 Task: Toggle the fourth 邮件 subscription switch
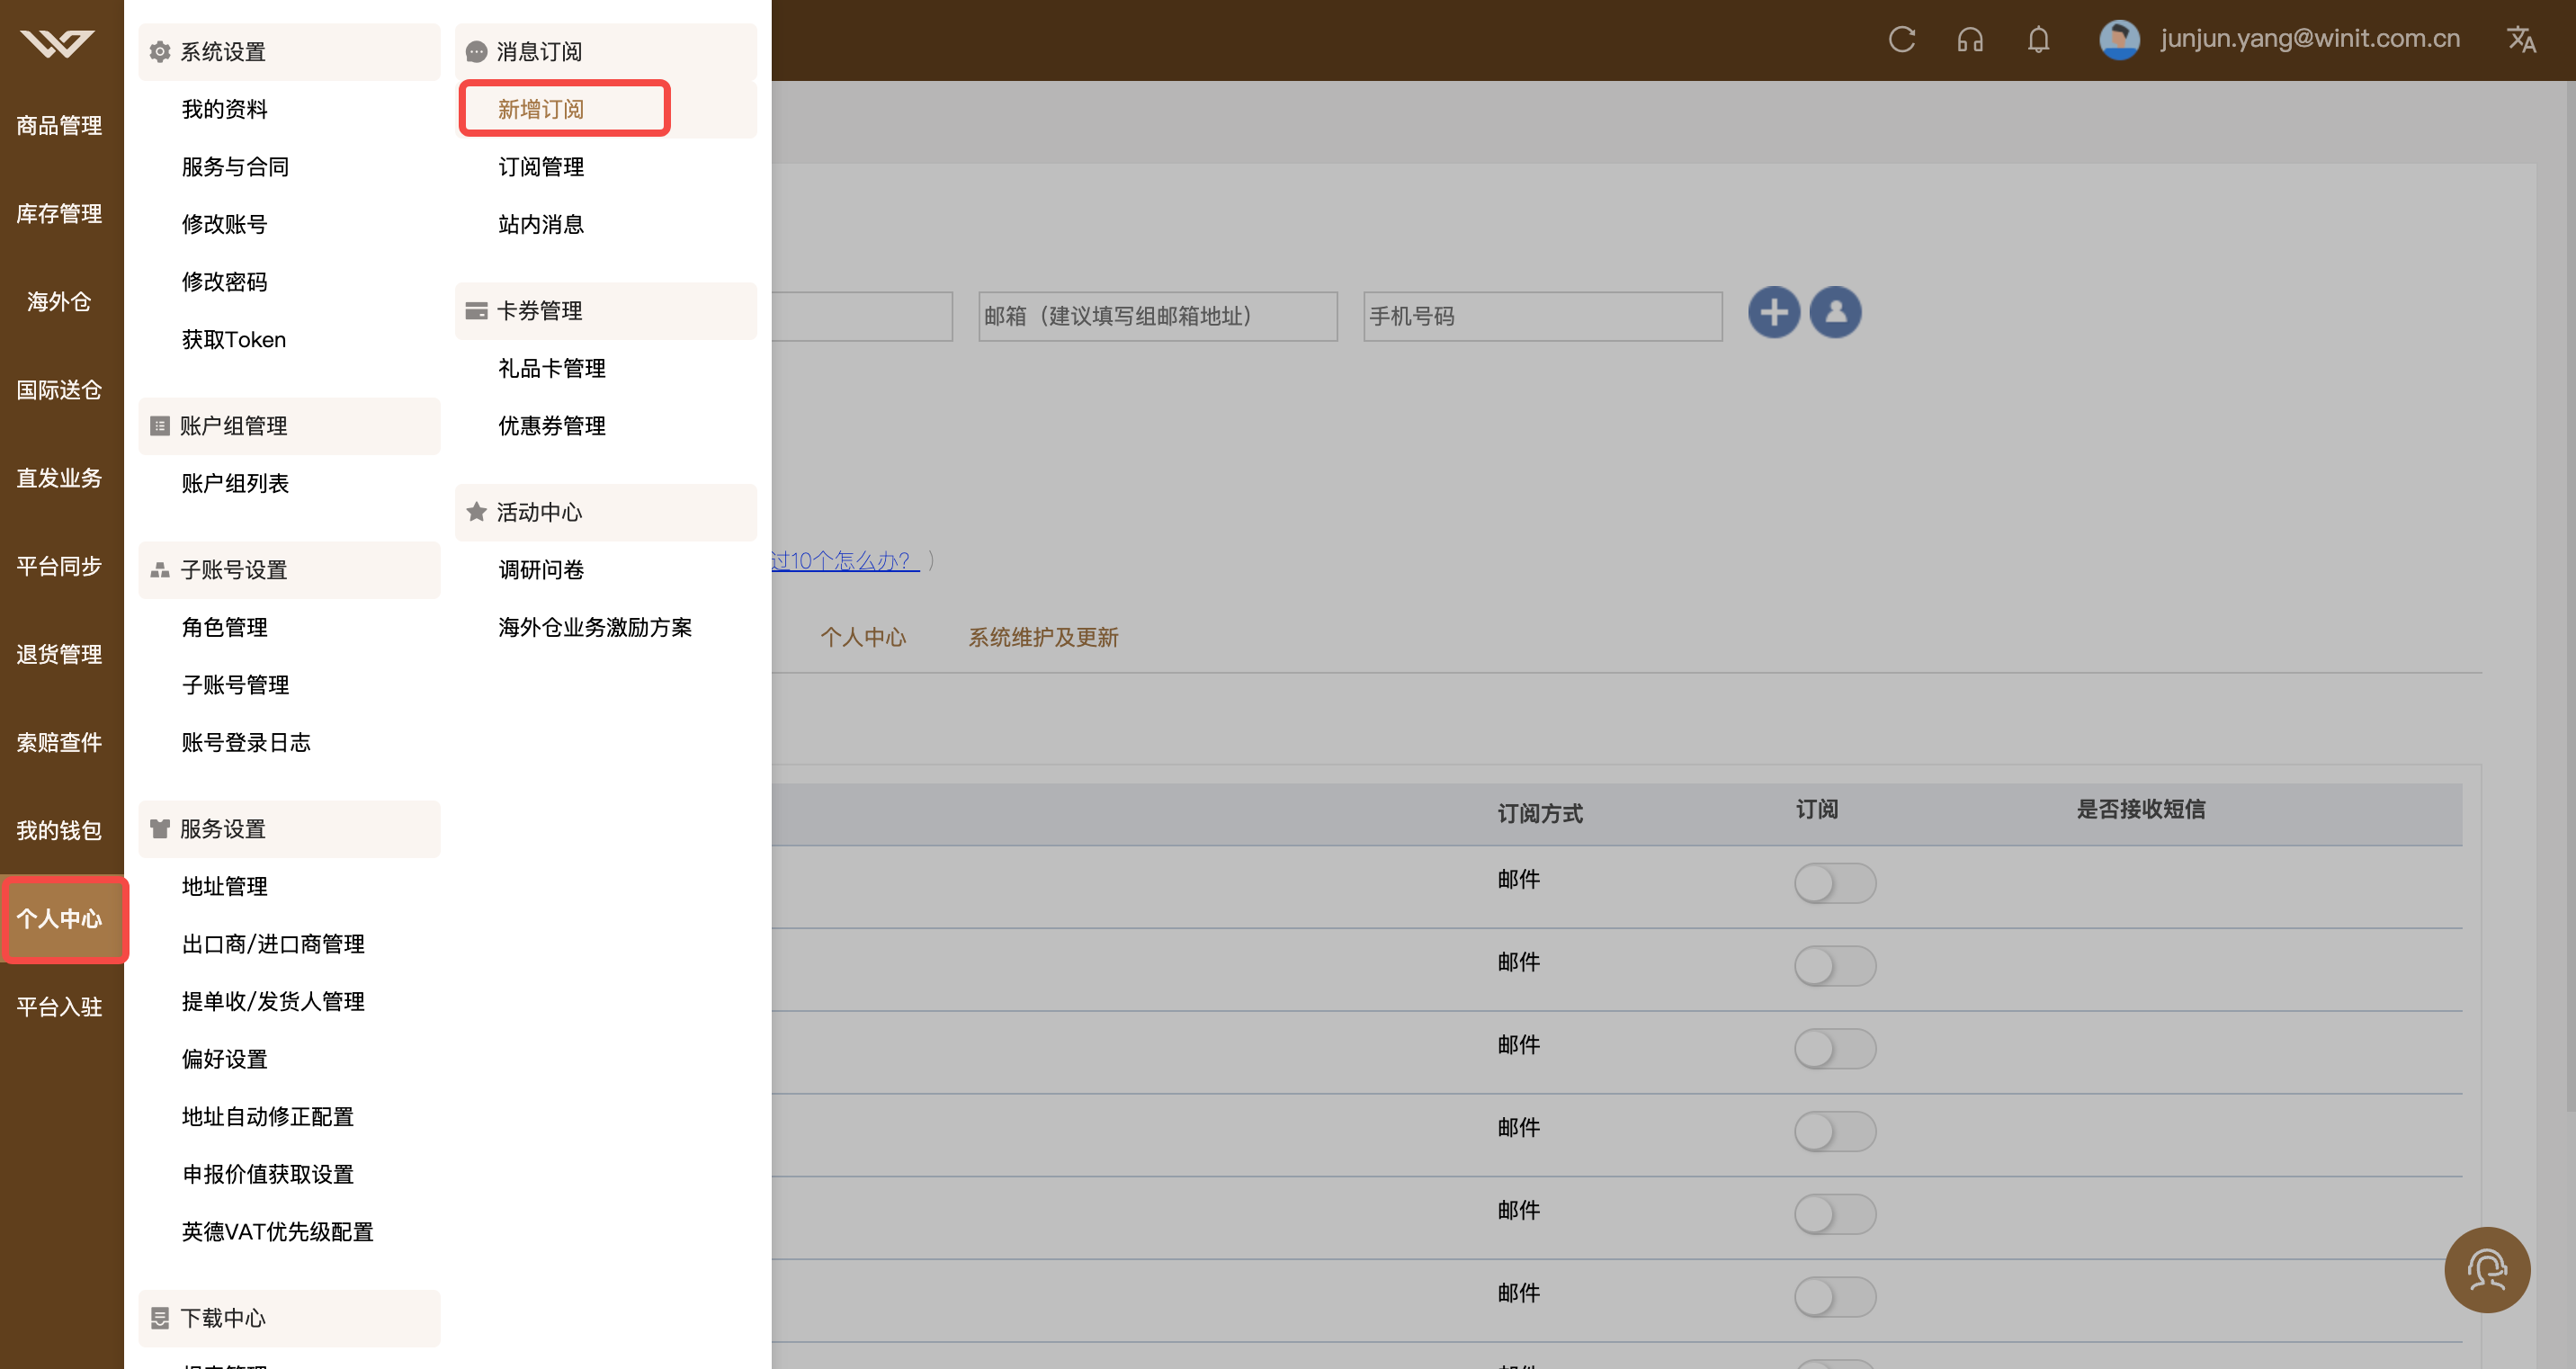click(x=1835, y=1132)
